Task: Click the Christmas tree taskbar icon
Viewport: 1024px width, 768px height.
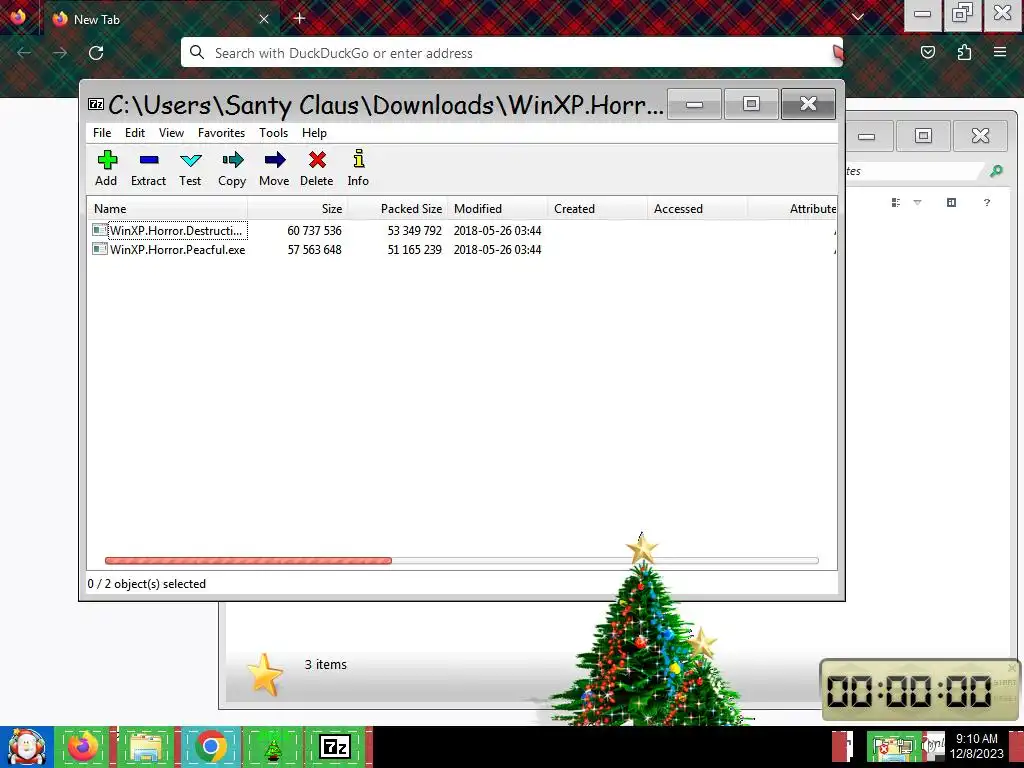Action: pos(273,746)
